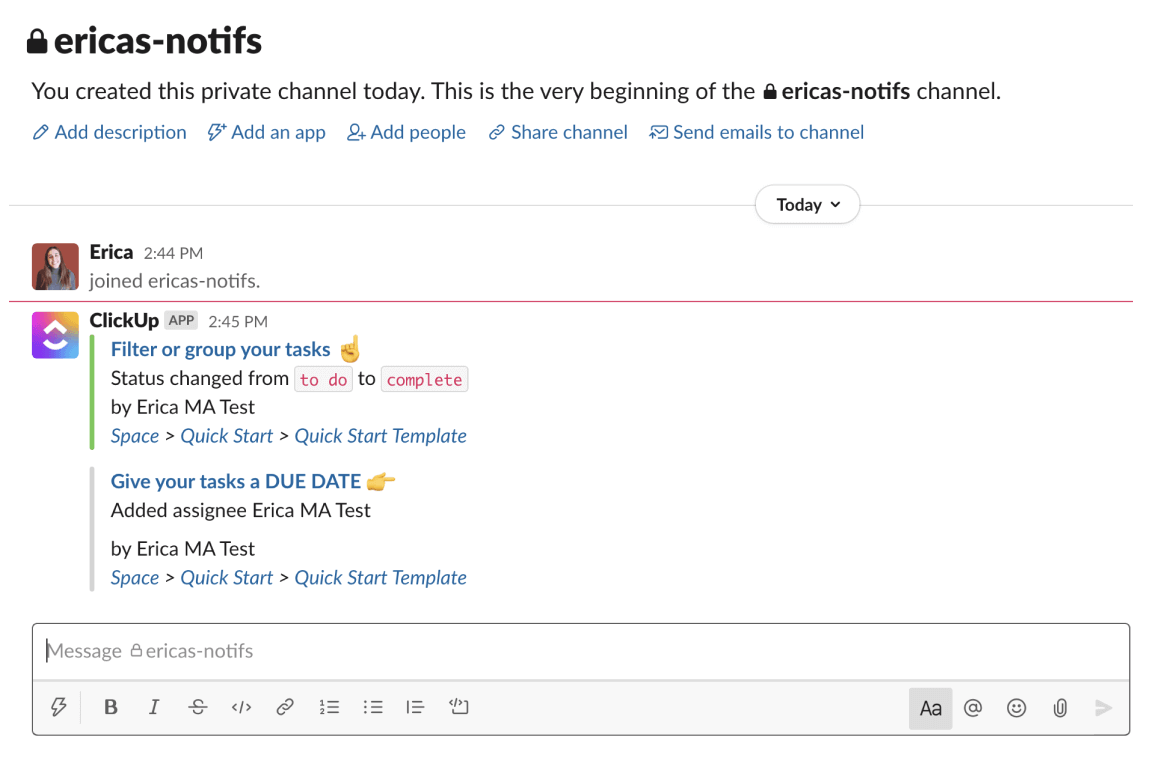Open Space link in first ClickUp message
1161x772 pixels.
135,436
